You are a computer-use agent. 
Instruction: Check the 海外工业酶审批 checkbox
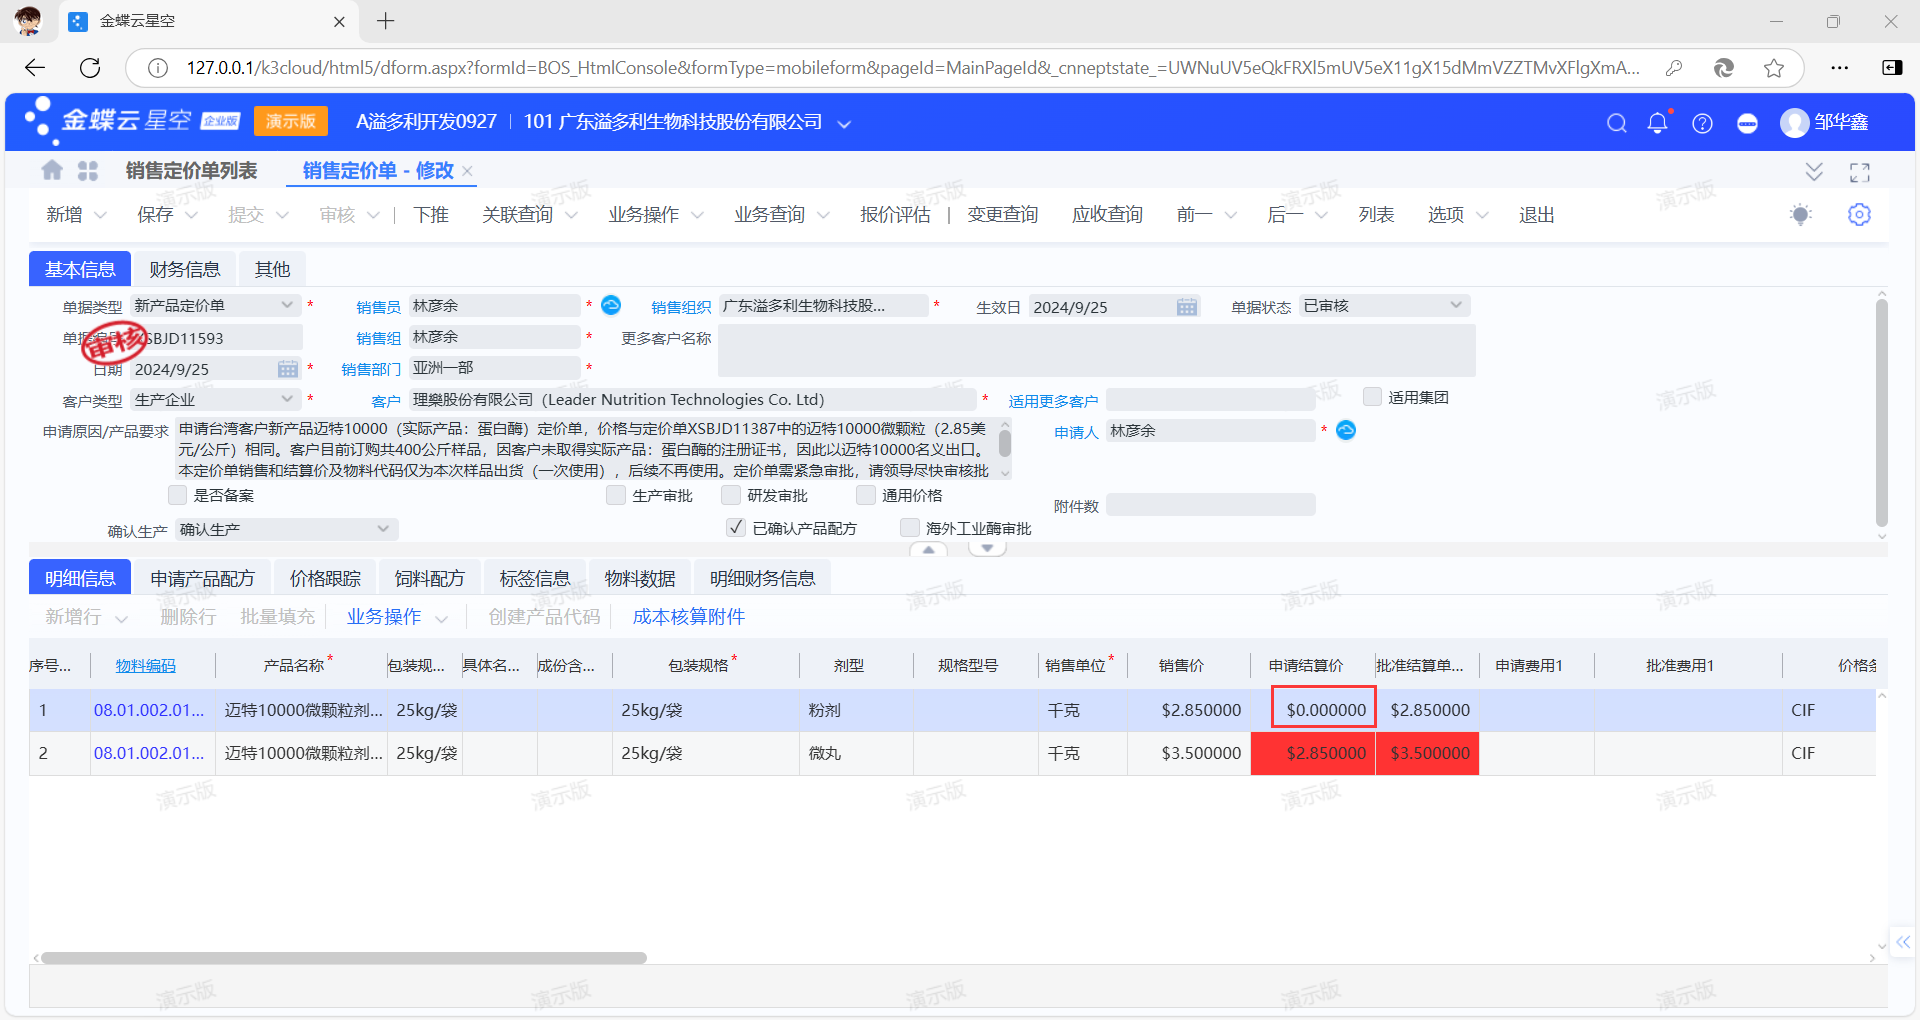click(x=910, y=527)
